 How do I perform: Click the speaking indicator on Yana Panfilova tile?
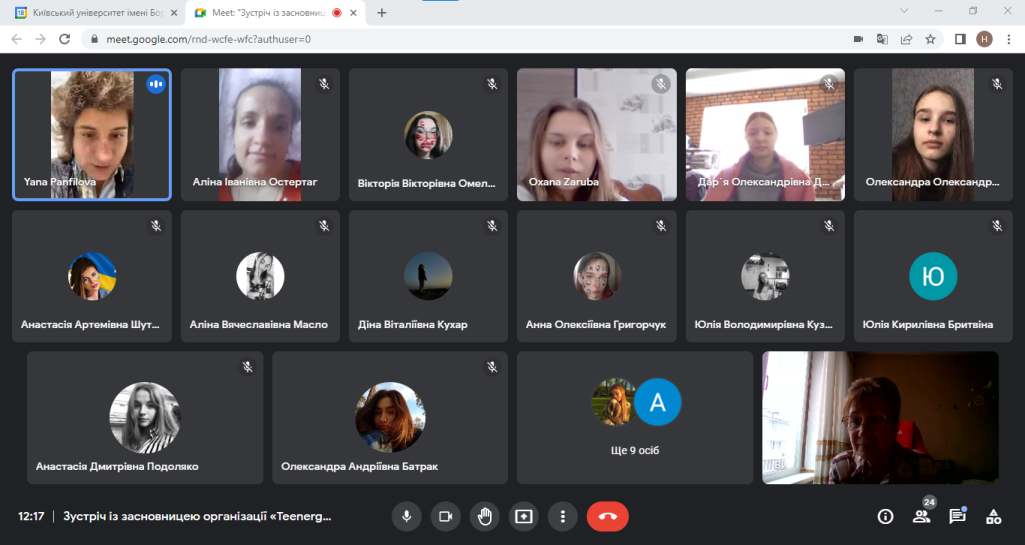(156, 84)
